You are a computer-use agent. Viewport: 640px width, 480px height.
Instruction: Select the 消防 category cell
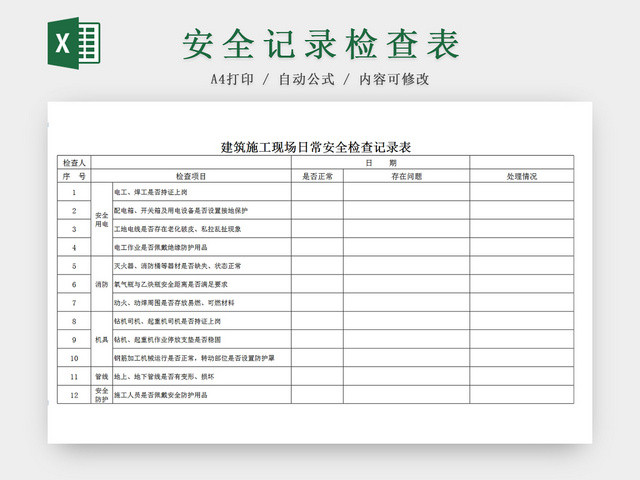pyautogui.click(x=102, y=284)
